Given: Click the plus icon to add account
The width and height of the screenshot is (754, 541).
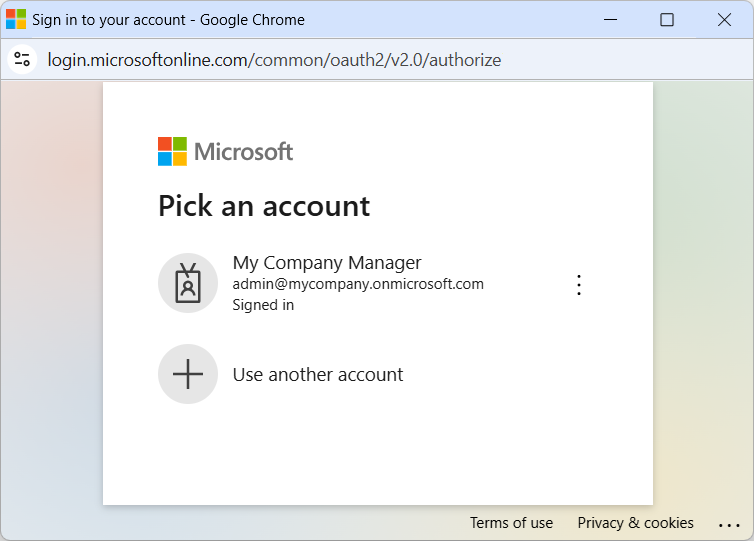Looking at the screenshot, I should (188, 374).
